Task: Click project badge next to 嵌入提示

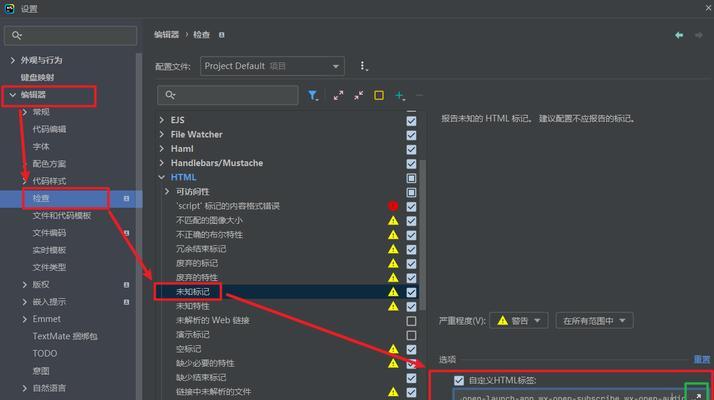Action: pyautogui.click(x=126, y=302)
